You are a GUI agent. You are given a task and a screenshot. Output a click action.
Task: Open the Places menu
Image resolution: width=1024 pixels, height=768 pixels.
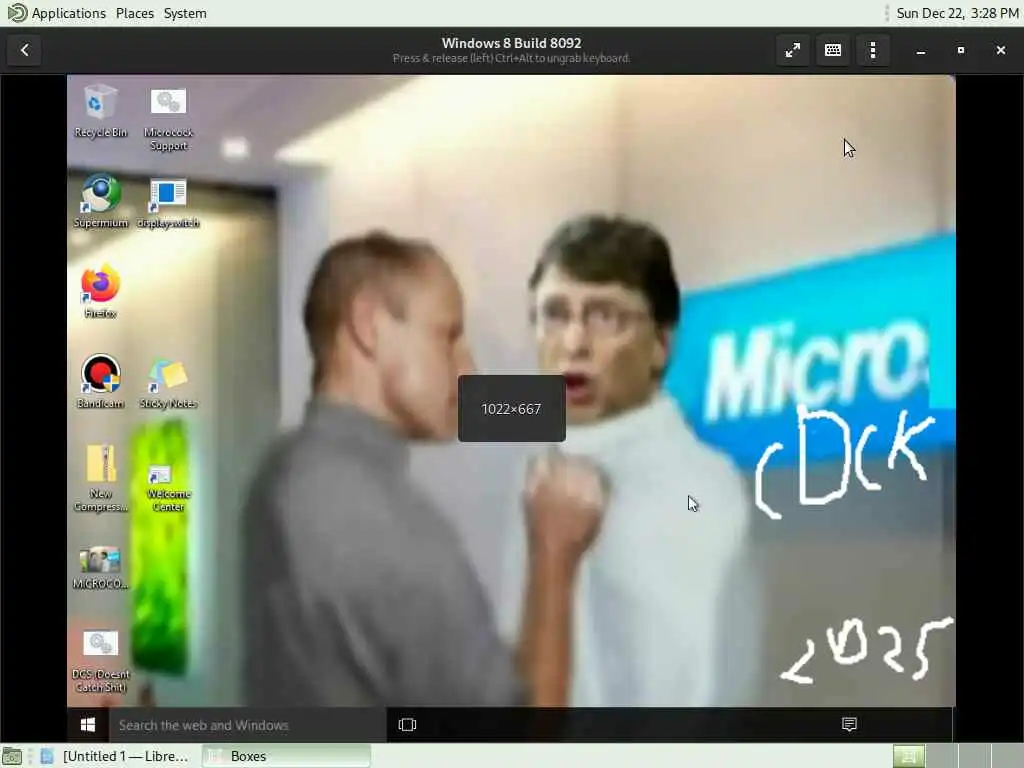[x=135, y=13]
